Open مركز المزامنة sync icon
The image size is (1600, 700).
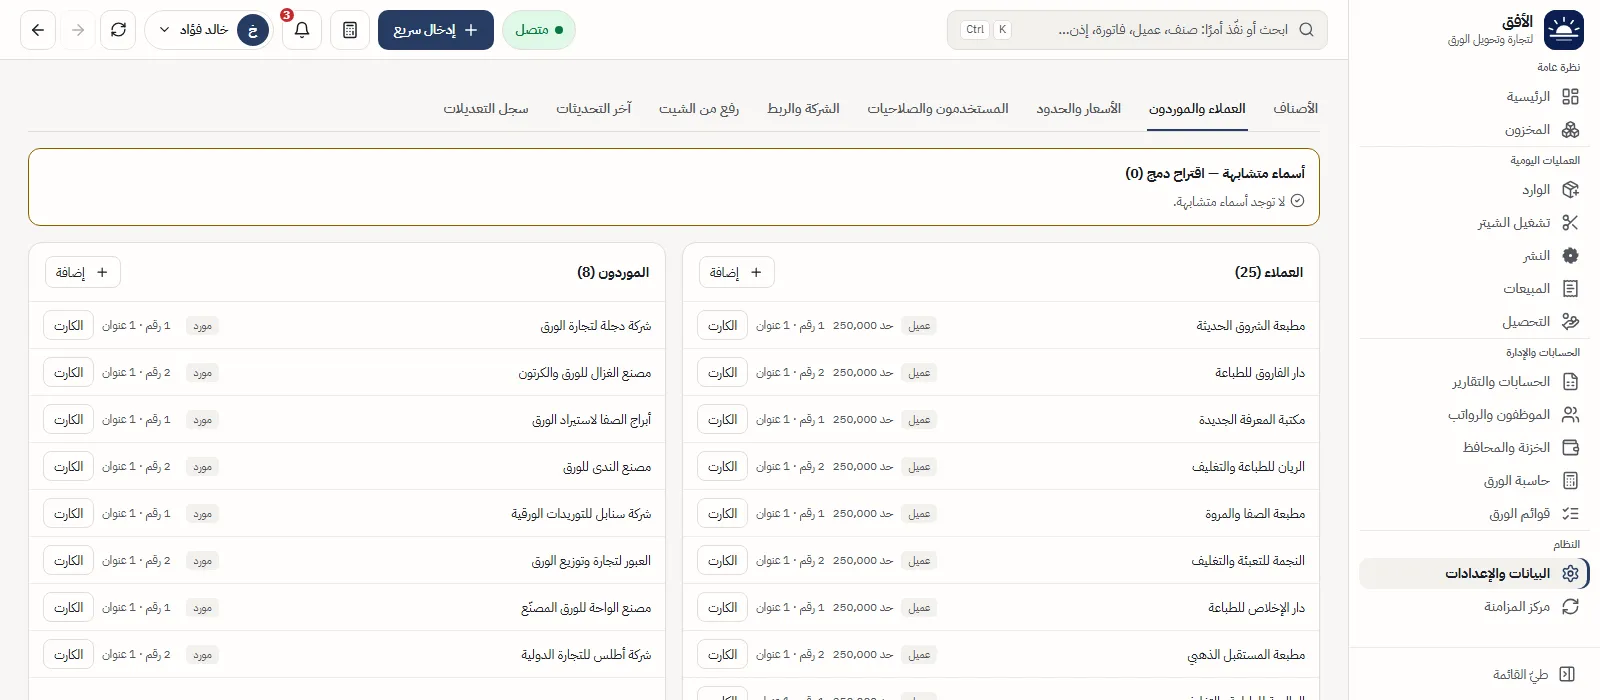1570,607
